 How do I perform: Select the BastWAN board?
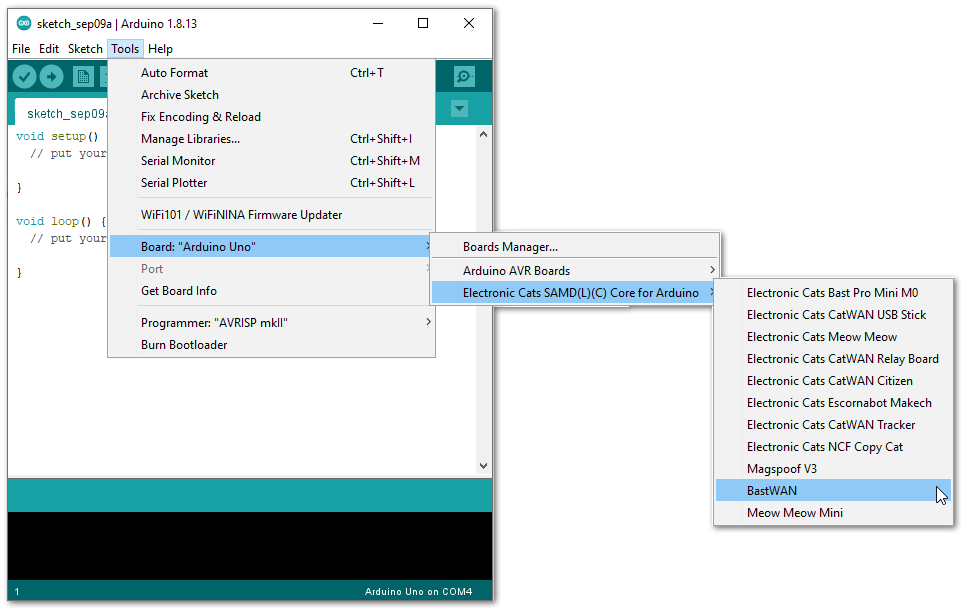click(833, 491)
